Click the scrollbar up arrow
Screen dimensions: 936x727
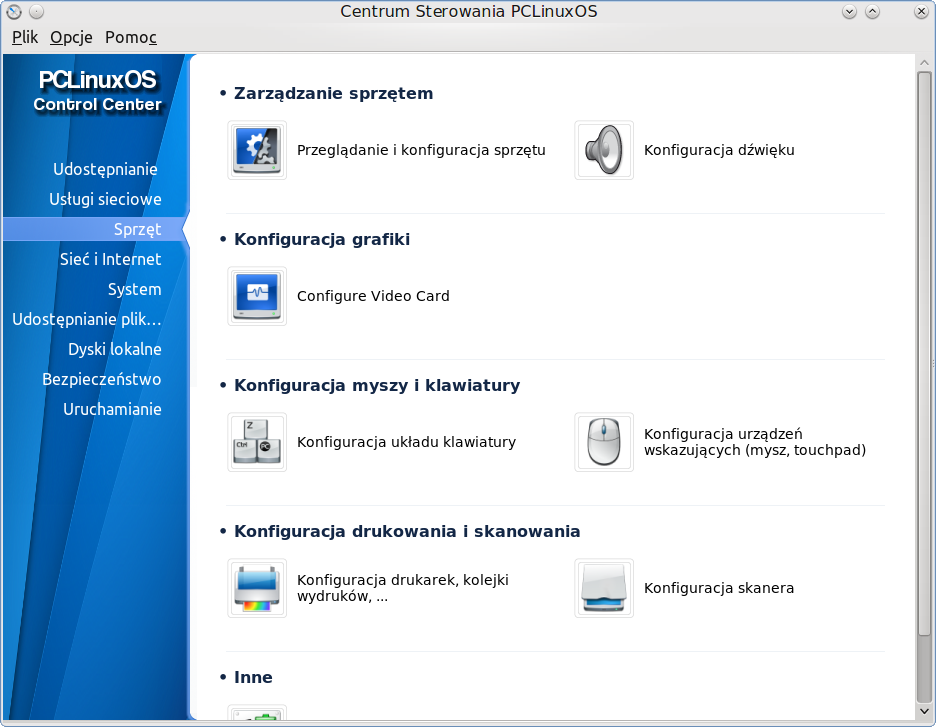click(x=924, y=63)
